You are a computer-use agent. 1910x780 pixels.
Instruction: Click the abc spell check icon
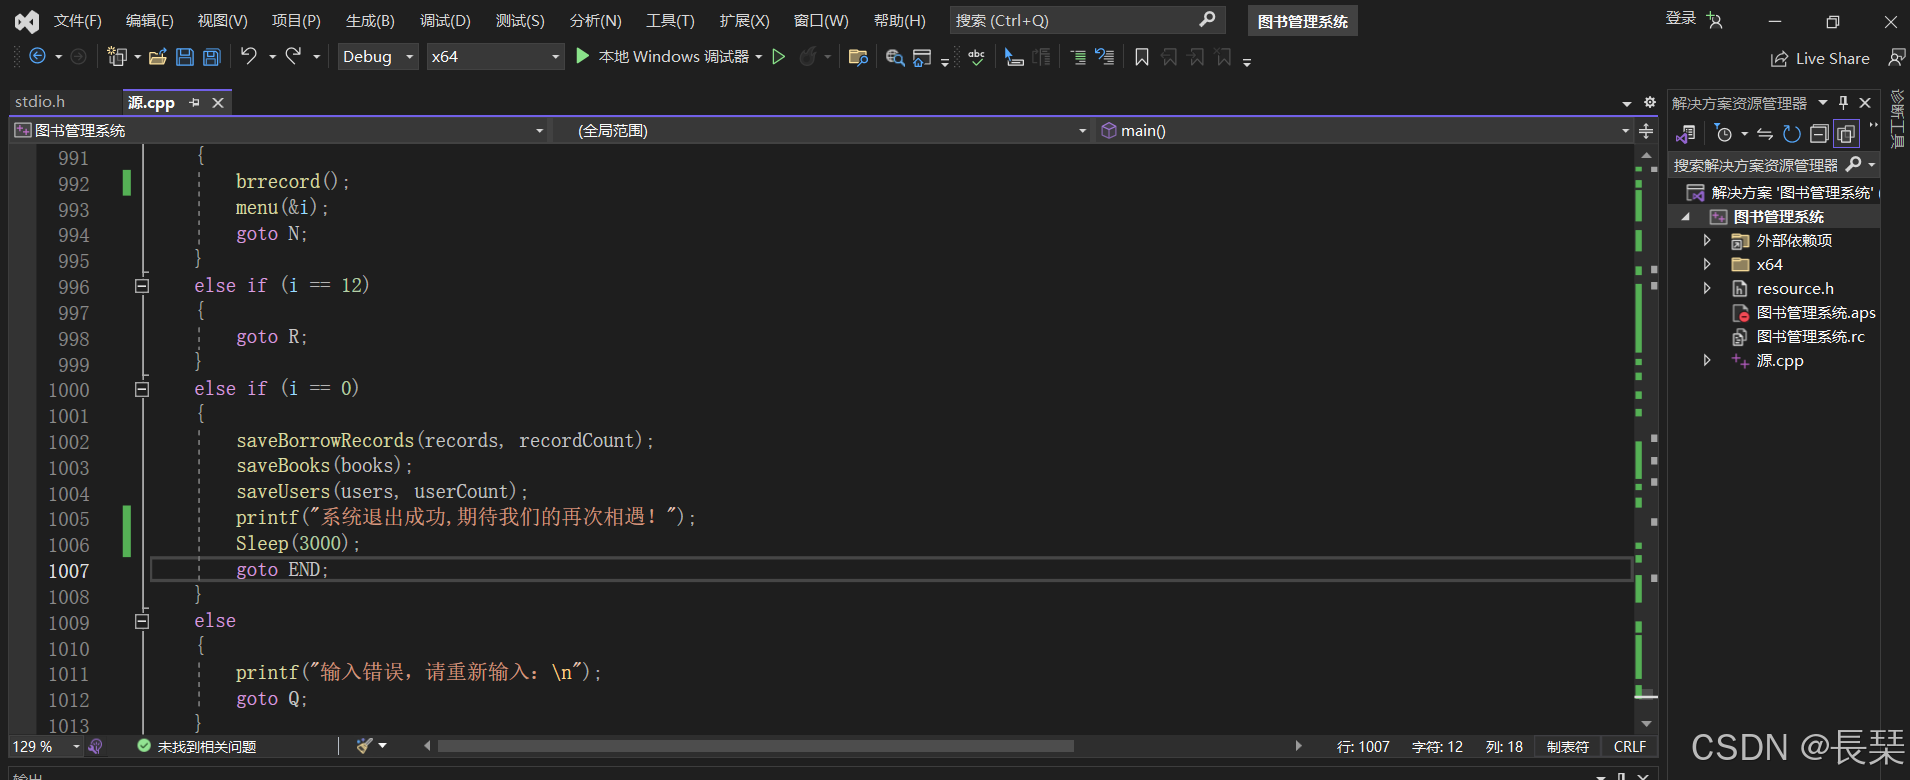tap(976, 57)
